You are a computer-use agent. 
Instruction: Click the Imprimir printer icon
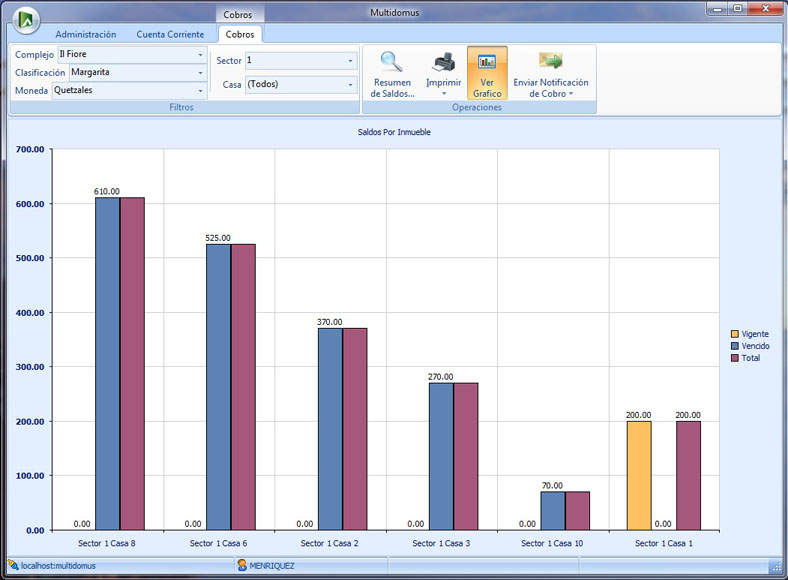(443, 63)
